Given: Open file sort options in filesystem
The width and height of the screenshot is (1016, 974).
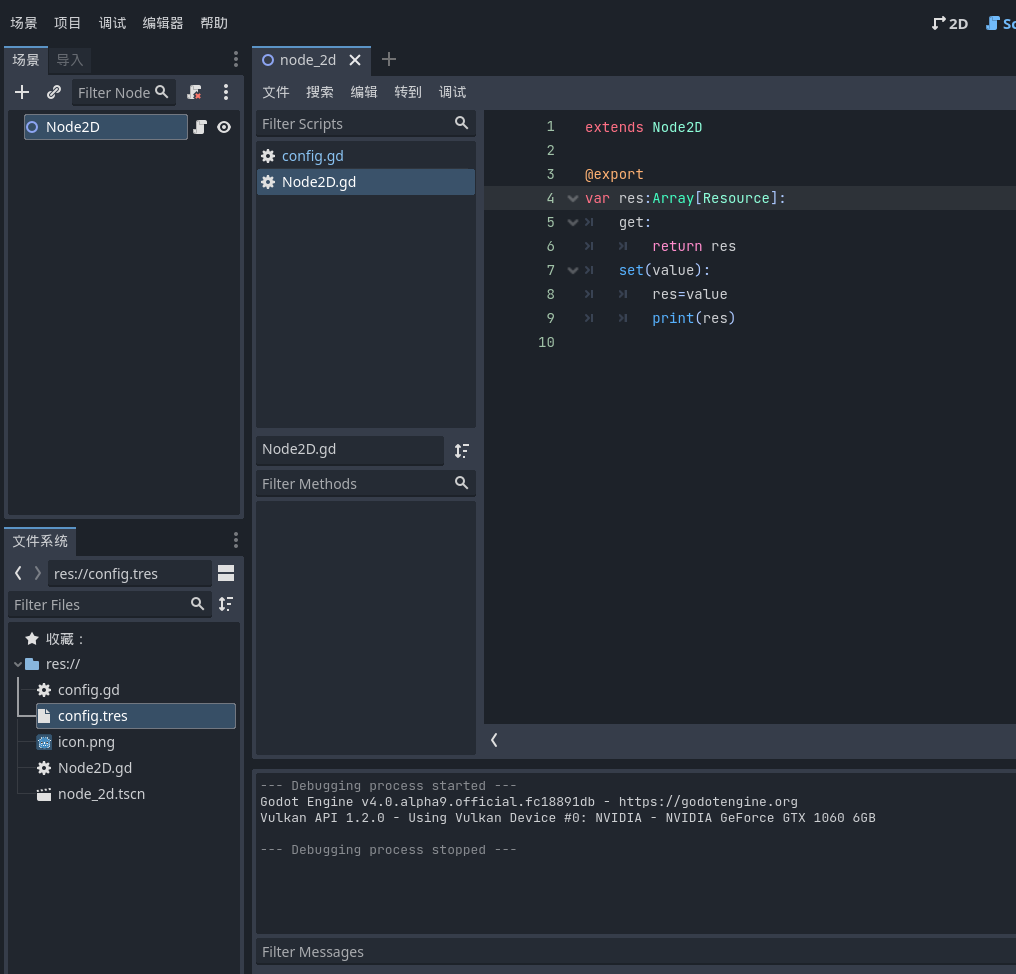Looking at the screenshot, I should click(x=226, y=604).
